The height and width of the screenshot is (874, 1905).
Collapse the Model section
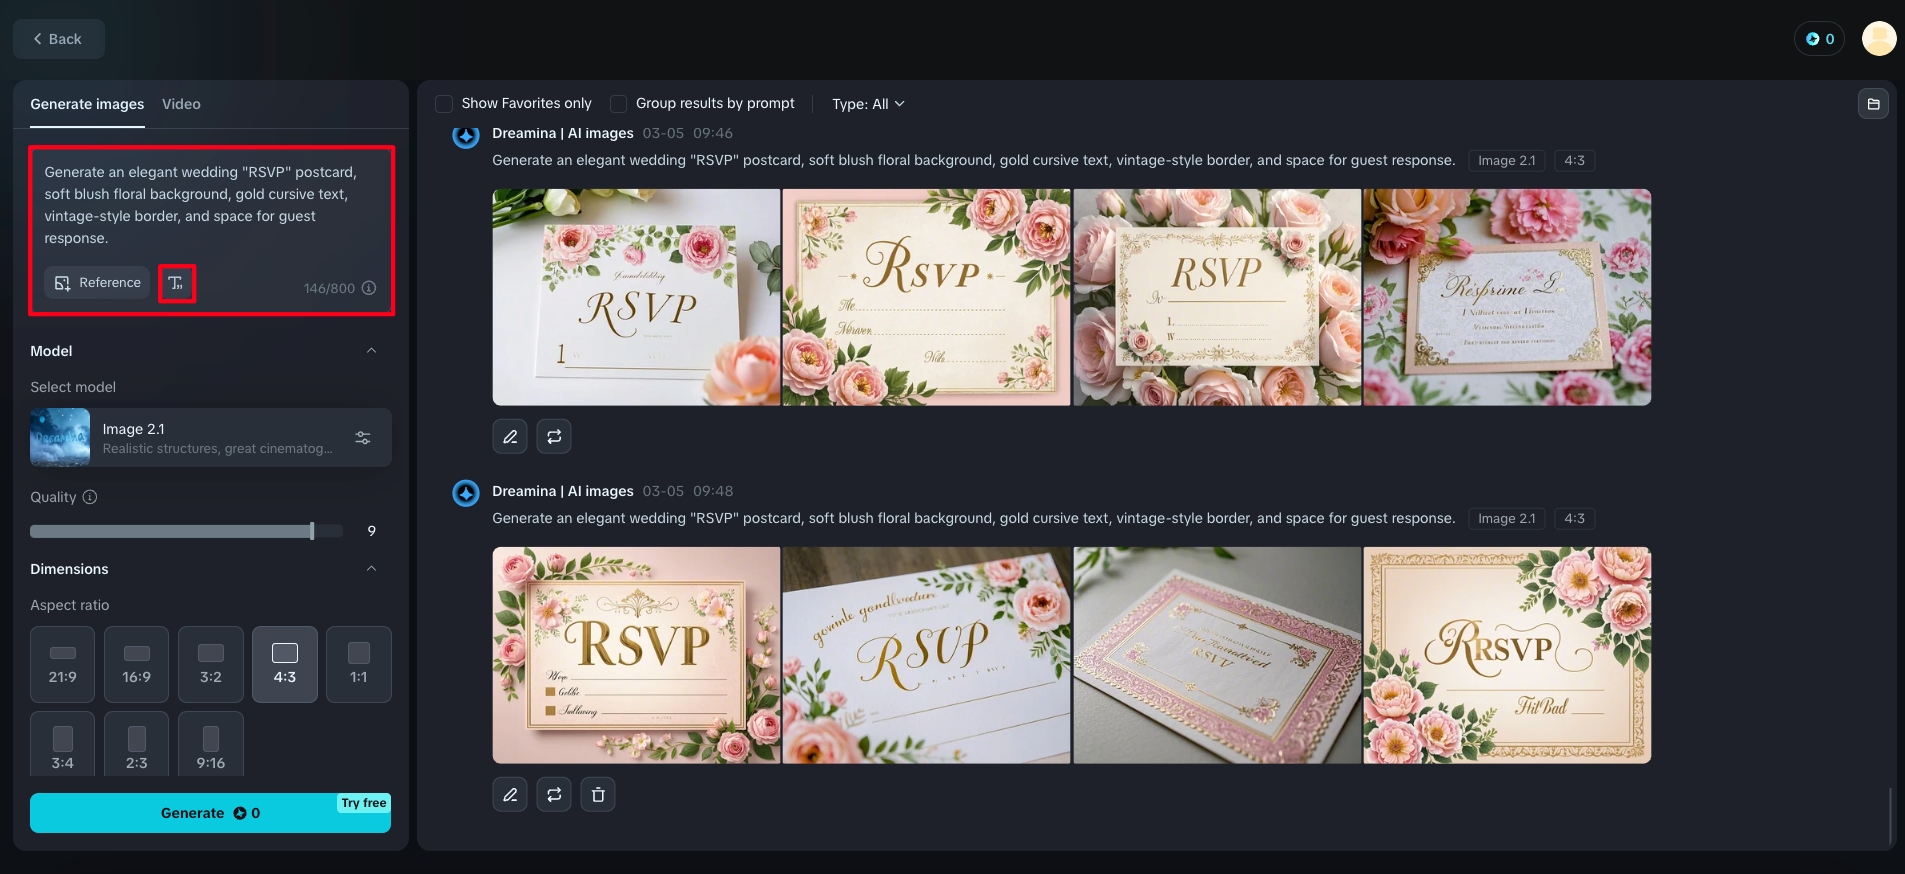(371, 351)
